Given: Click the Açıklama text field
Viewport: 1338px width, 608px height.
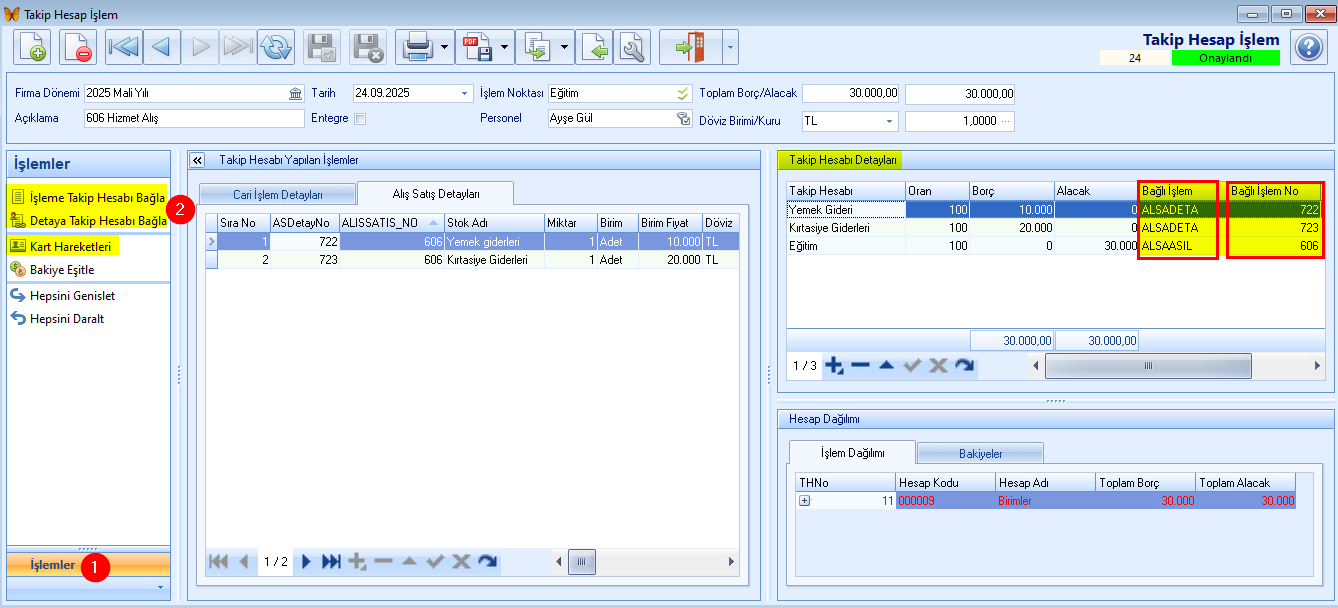Looking at the screenshot, I should coord(193,118).
